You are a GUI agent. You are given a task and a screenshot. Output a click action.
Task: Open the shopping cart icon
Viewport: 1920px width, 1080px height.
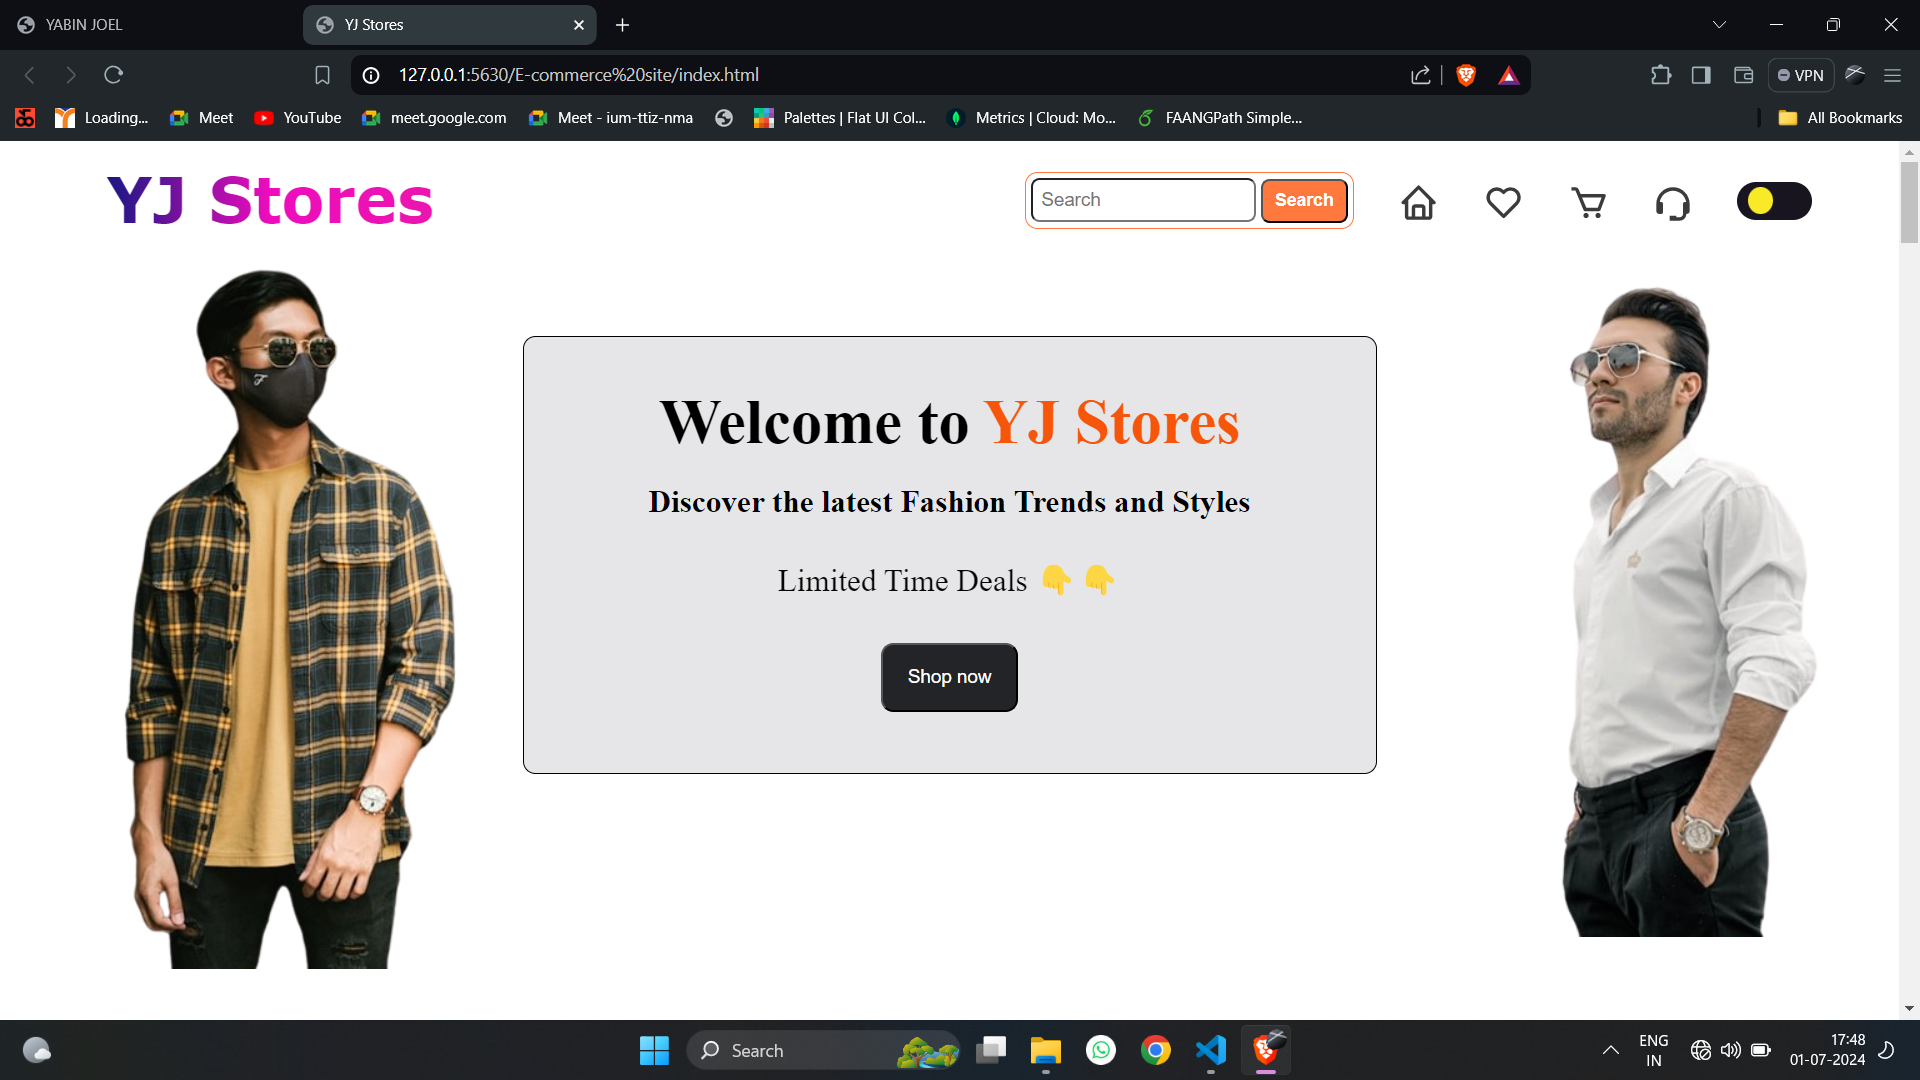pyautogui.click(x=1588, y=203)
